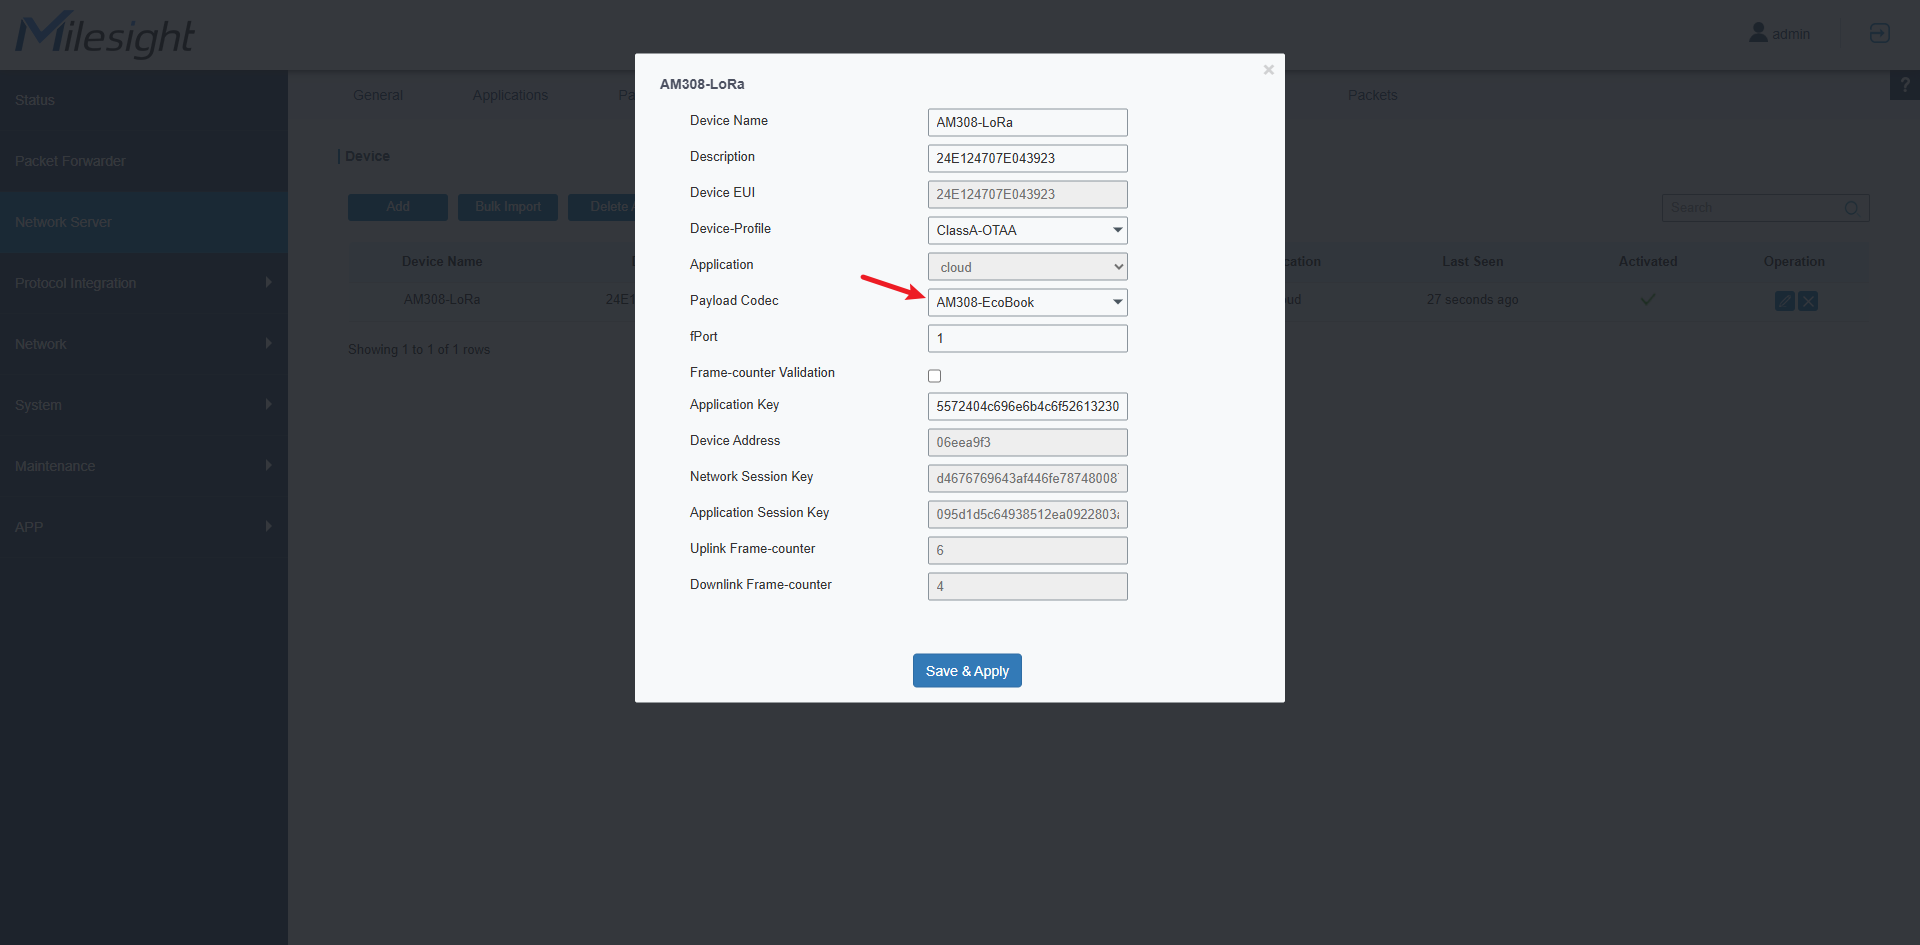This screenshot has width=1920, height=945.
Task: Expand System sidebar menu
Action: (x=144, y=405)
